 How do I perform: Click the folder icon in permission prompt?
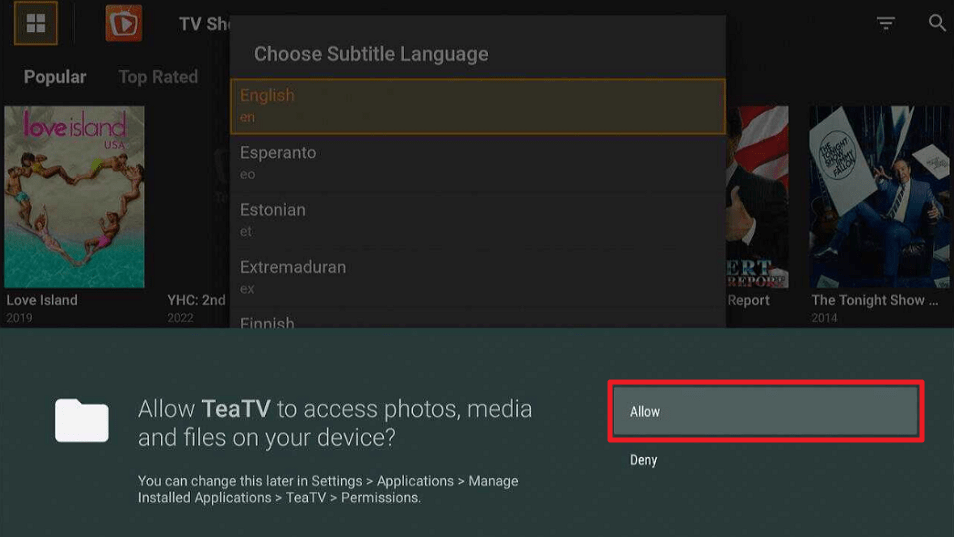pyautogui.click(x=82, y=420)
